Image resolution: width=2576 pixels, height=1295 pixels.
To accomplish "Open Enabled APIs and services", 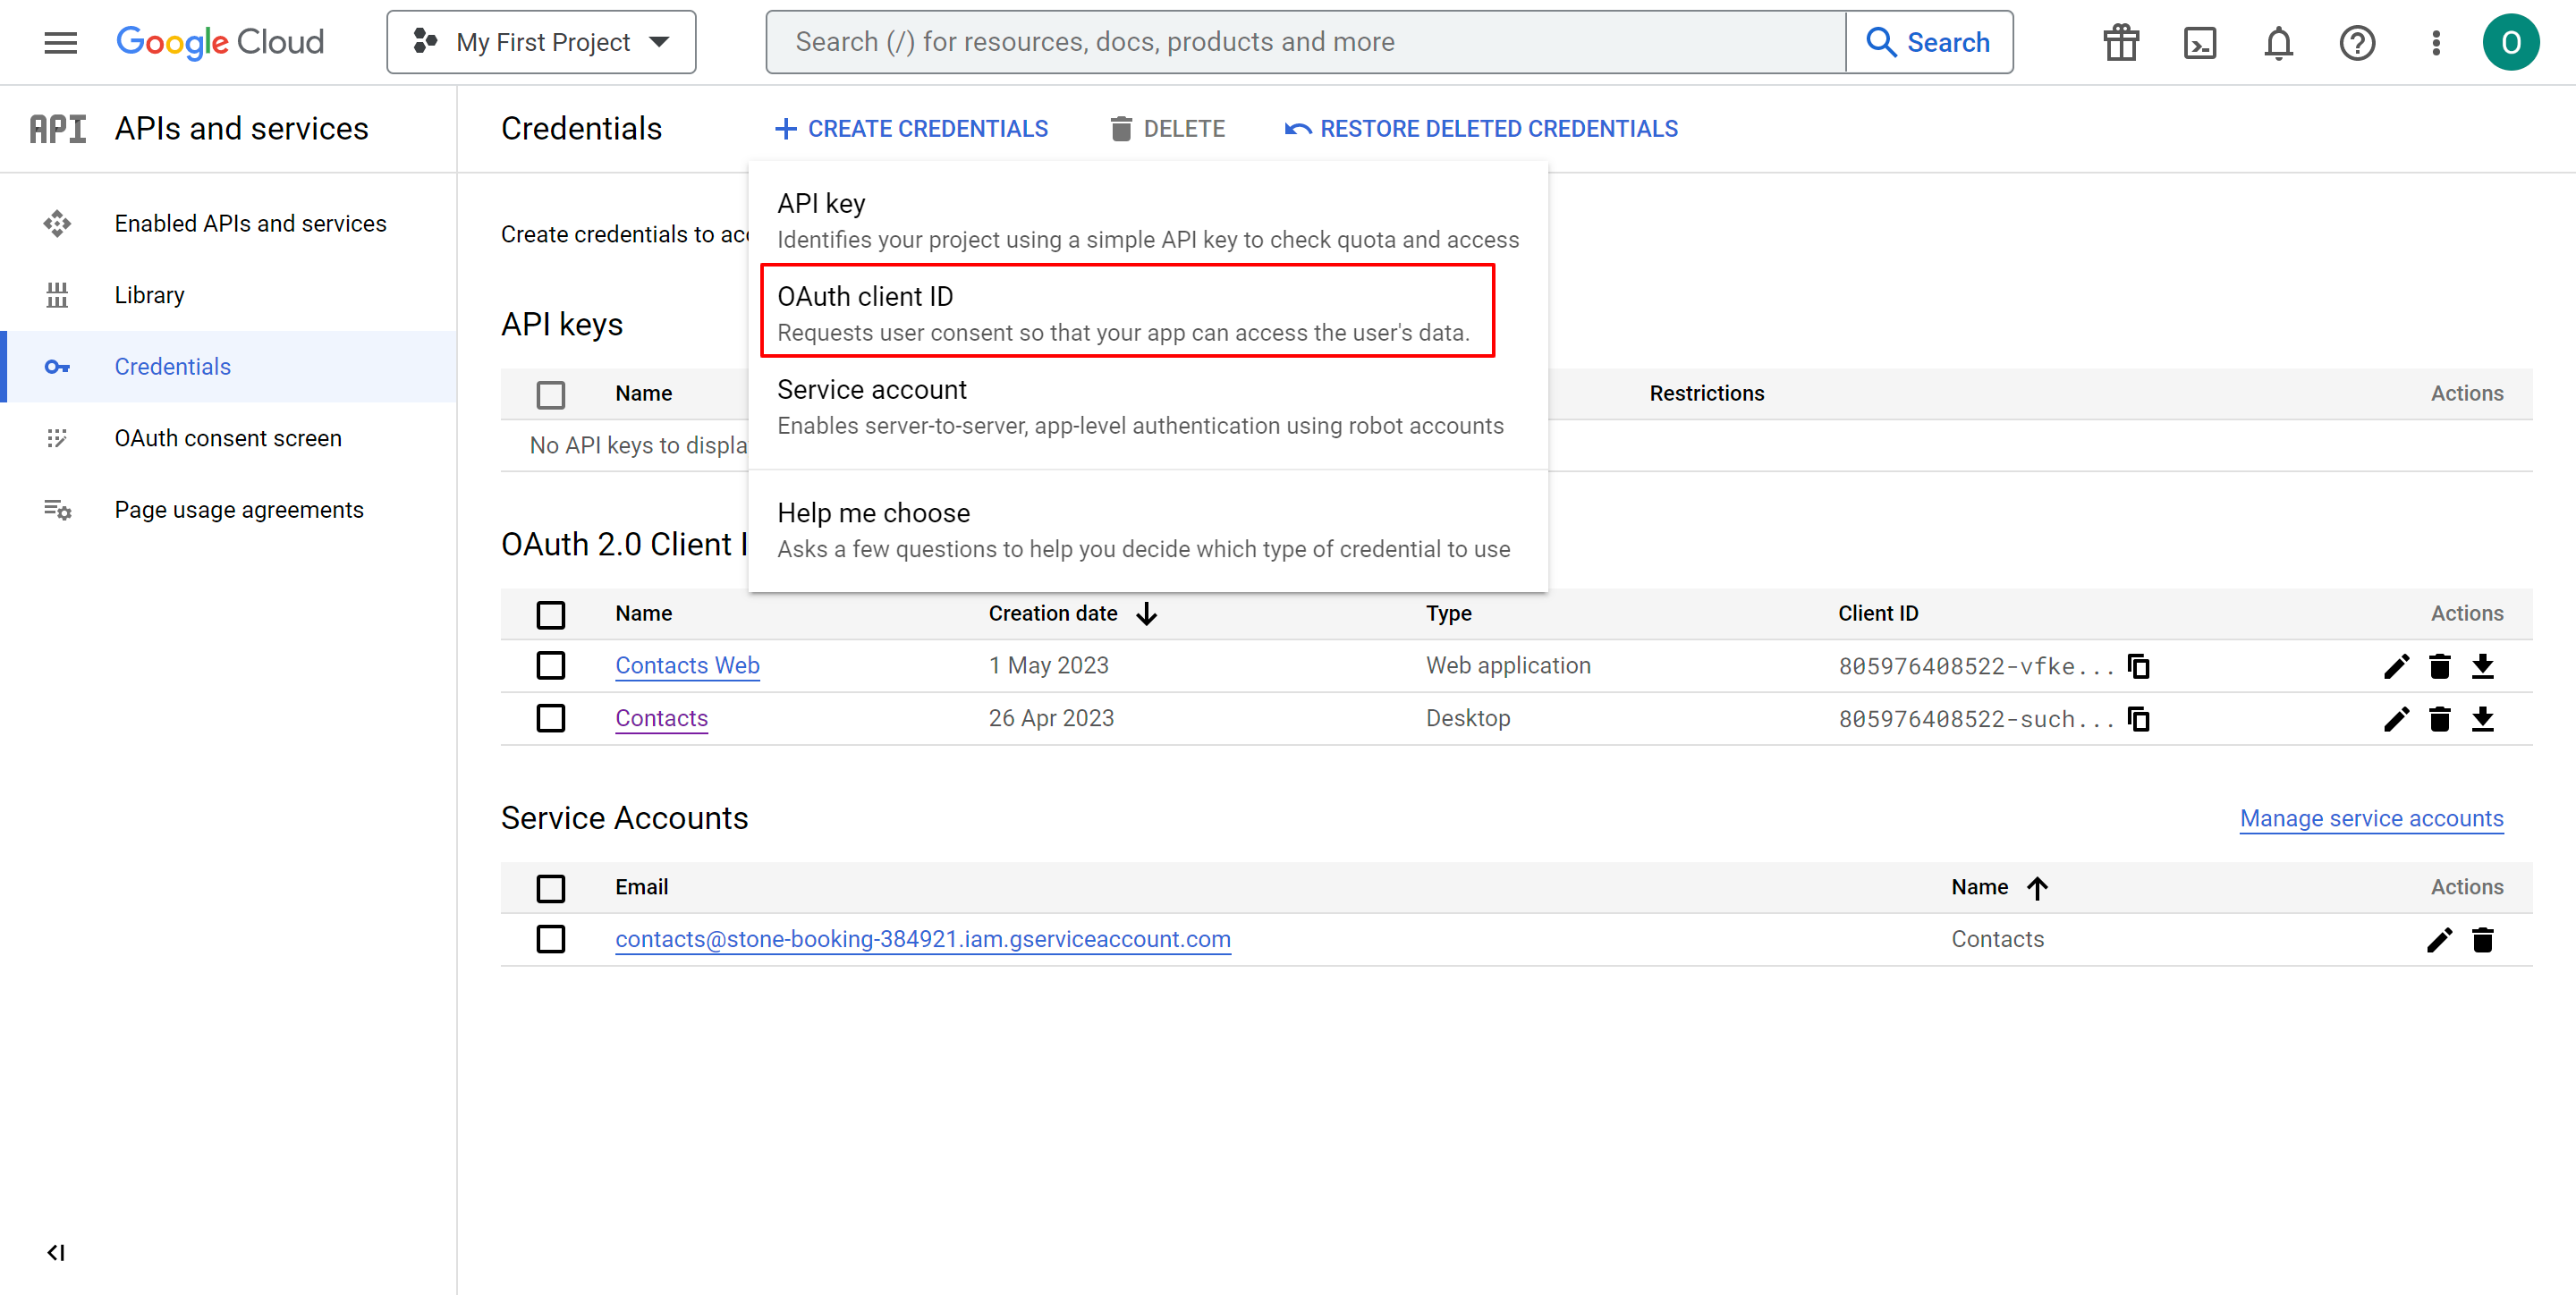I will pyautogui.click(x=230, y=223).
